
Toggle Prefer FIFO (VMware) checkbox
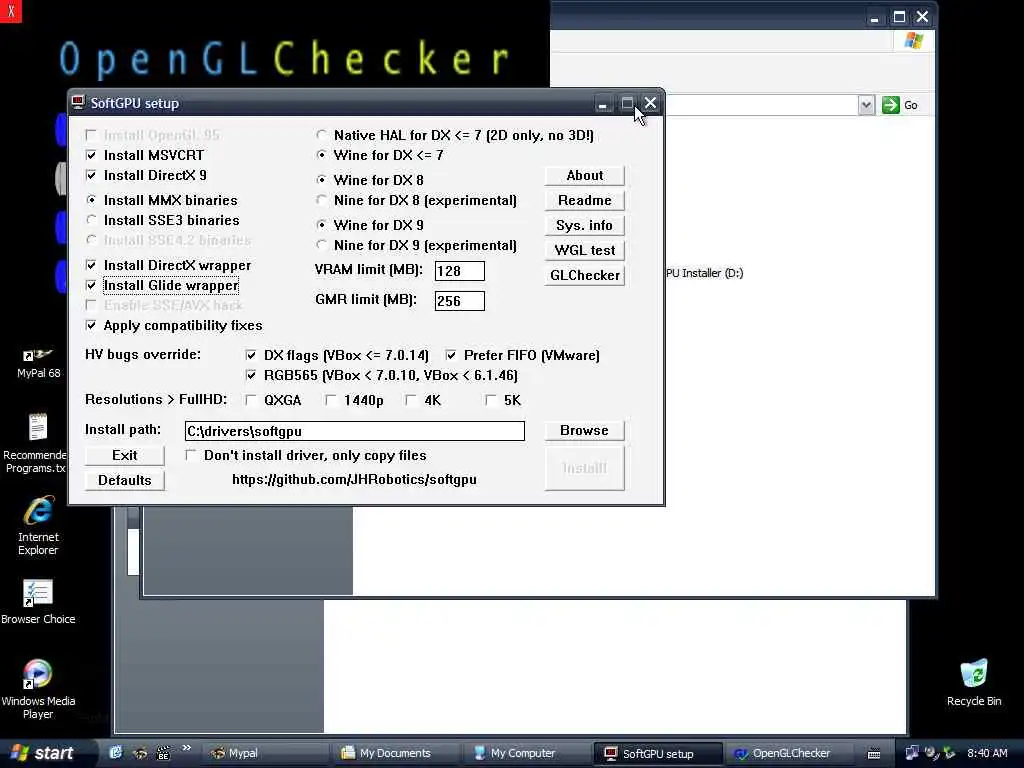click(x=451, y=355)
